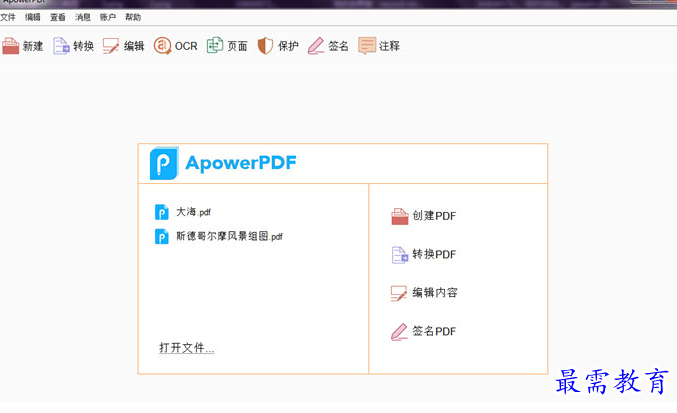677x413 pixels.
Task: Open the 编辑 menu in menu bar
Action: [33, 17]
